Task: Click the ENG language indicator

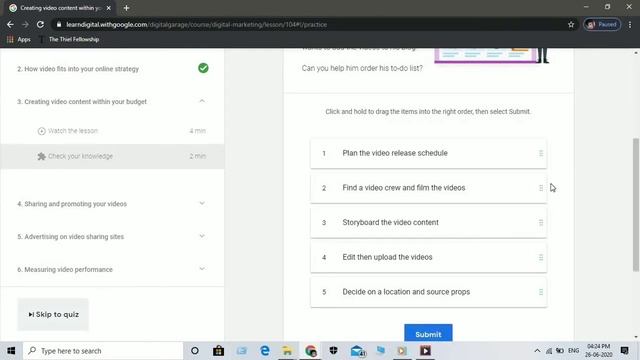Action: click(x=573, y=351)
